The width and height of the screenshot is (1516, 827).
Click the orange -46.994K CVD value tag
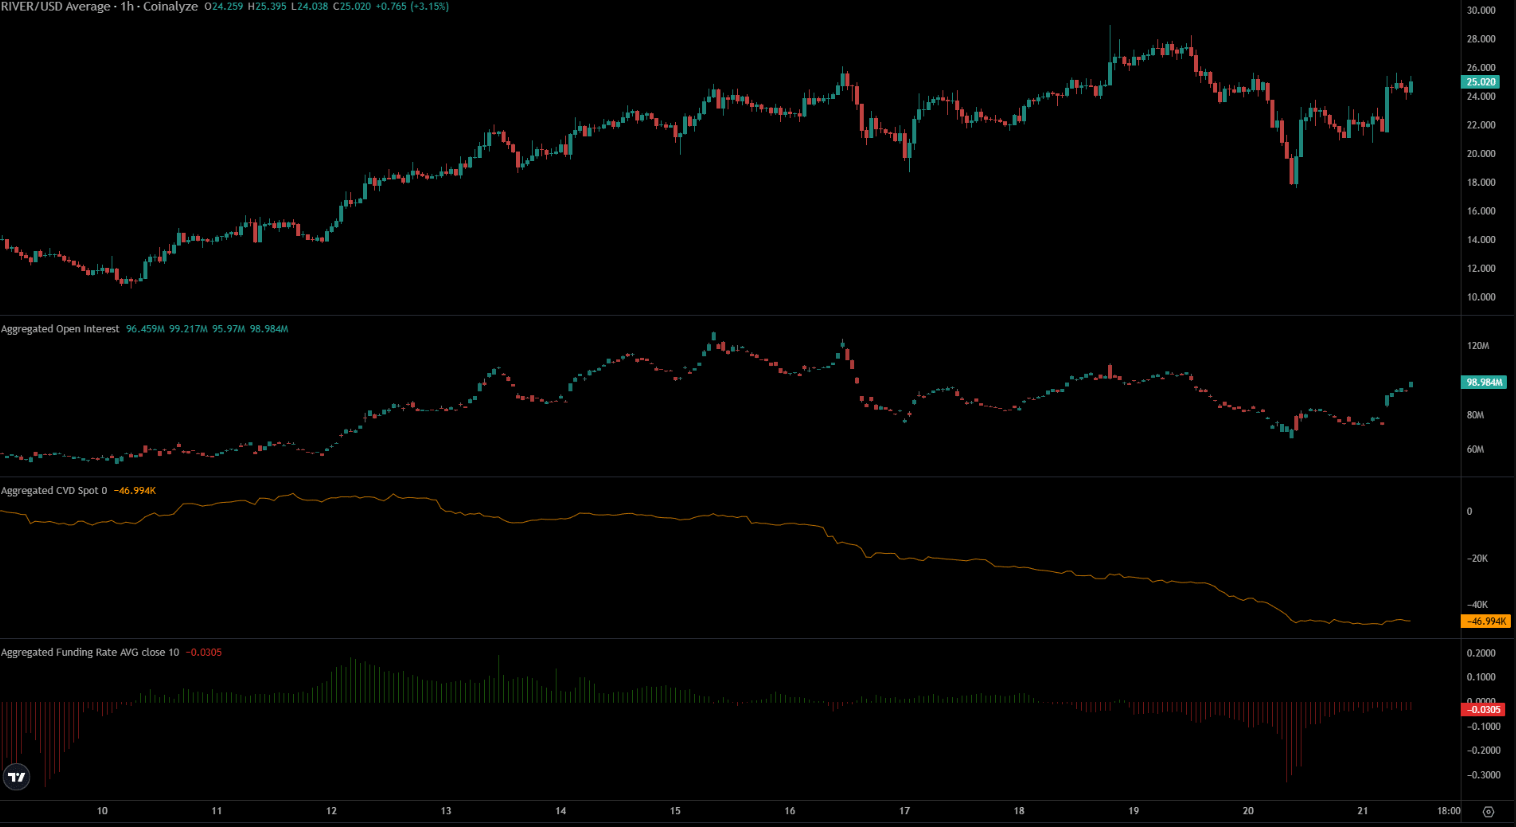1486,621
